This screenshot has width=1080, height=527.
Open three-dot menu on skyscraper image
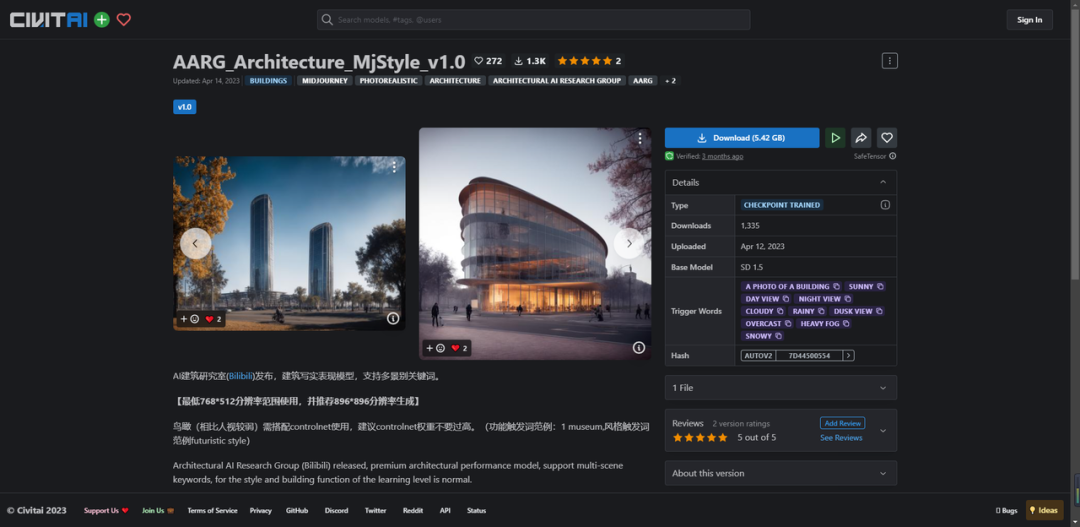[x=394, y=167]
